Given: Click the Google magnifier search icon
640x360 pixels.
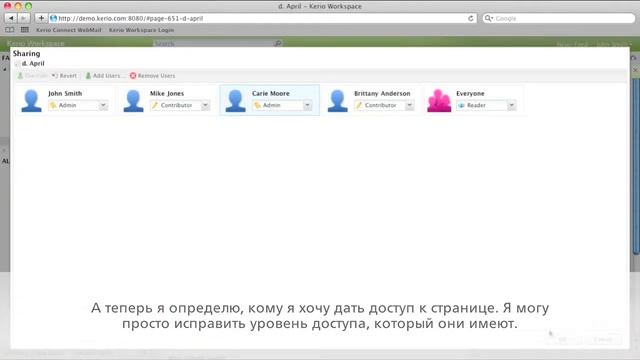Looking at the screenshot, I should [x=489, y=18].
